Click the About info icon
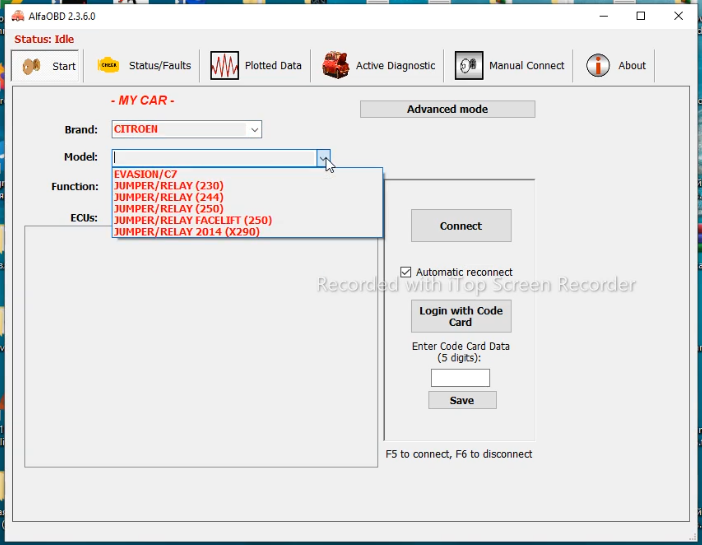The image size is (702, 545). [x=598, y=65]
